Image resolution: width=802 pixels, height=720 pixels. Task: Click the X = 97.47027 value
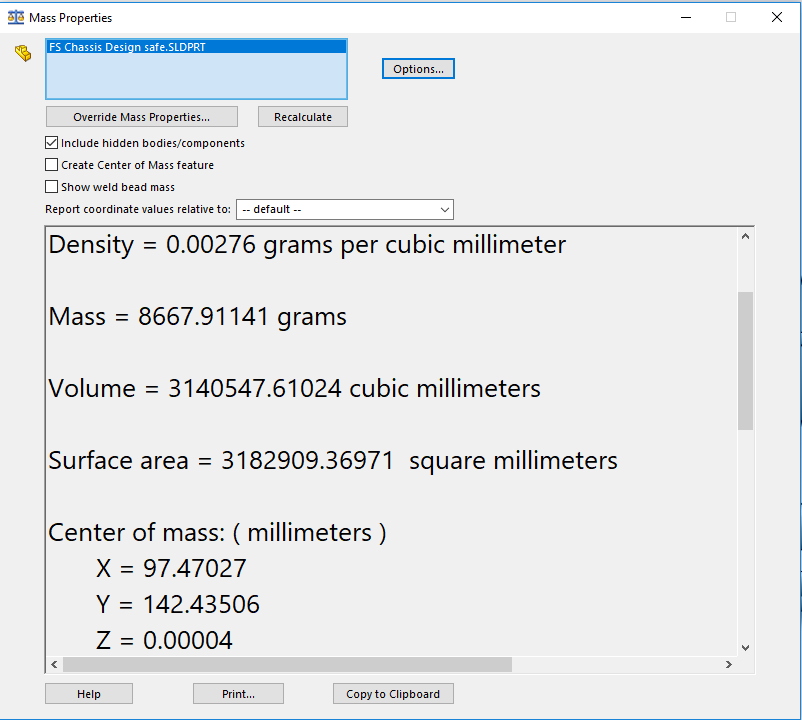171,569
